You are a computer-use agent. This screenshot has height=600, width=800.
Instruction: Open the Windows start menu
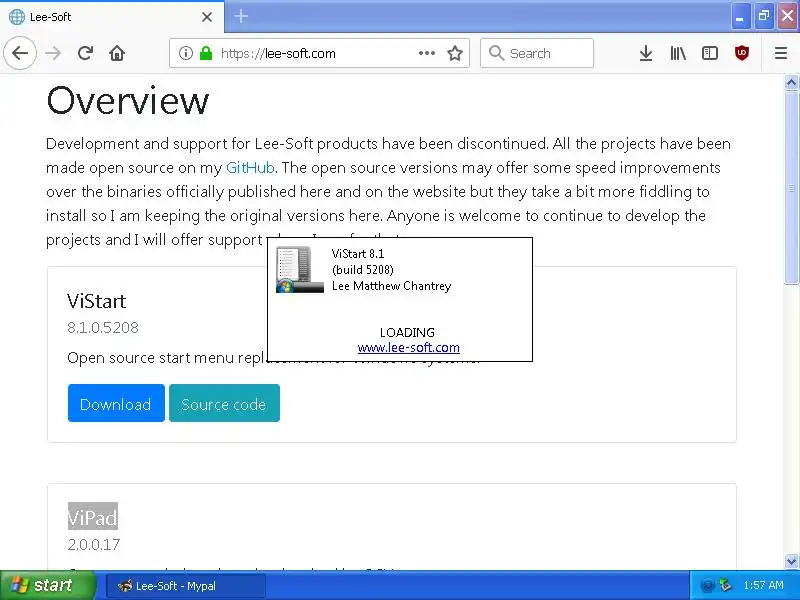point(48,585)
